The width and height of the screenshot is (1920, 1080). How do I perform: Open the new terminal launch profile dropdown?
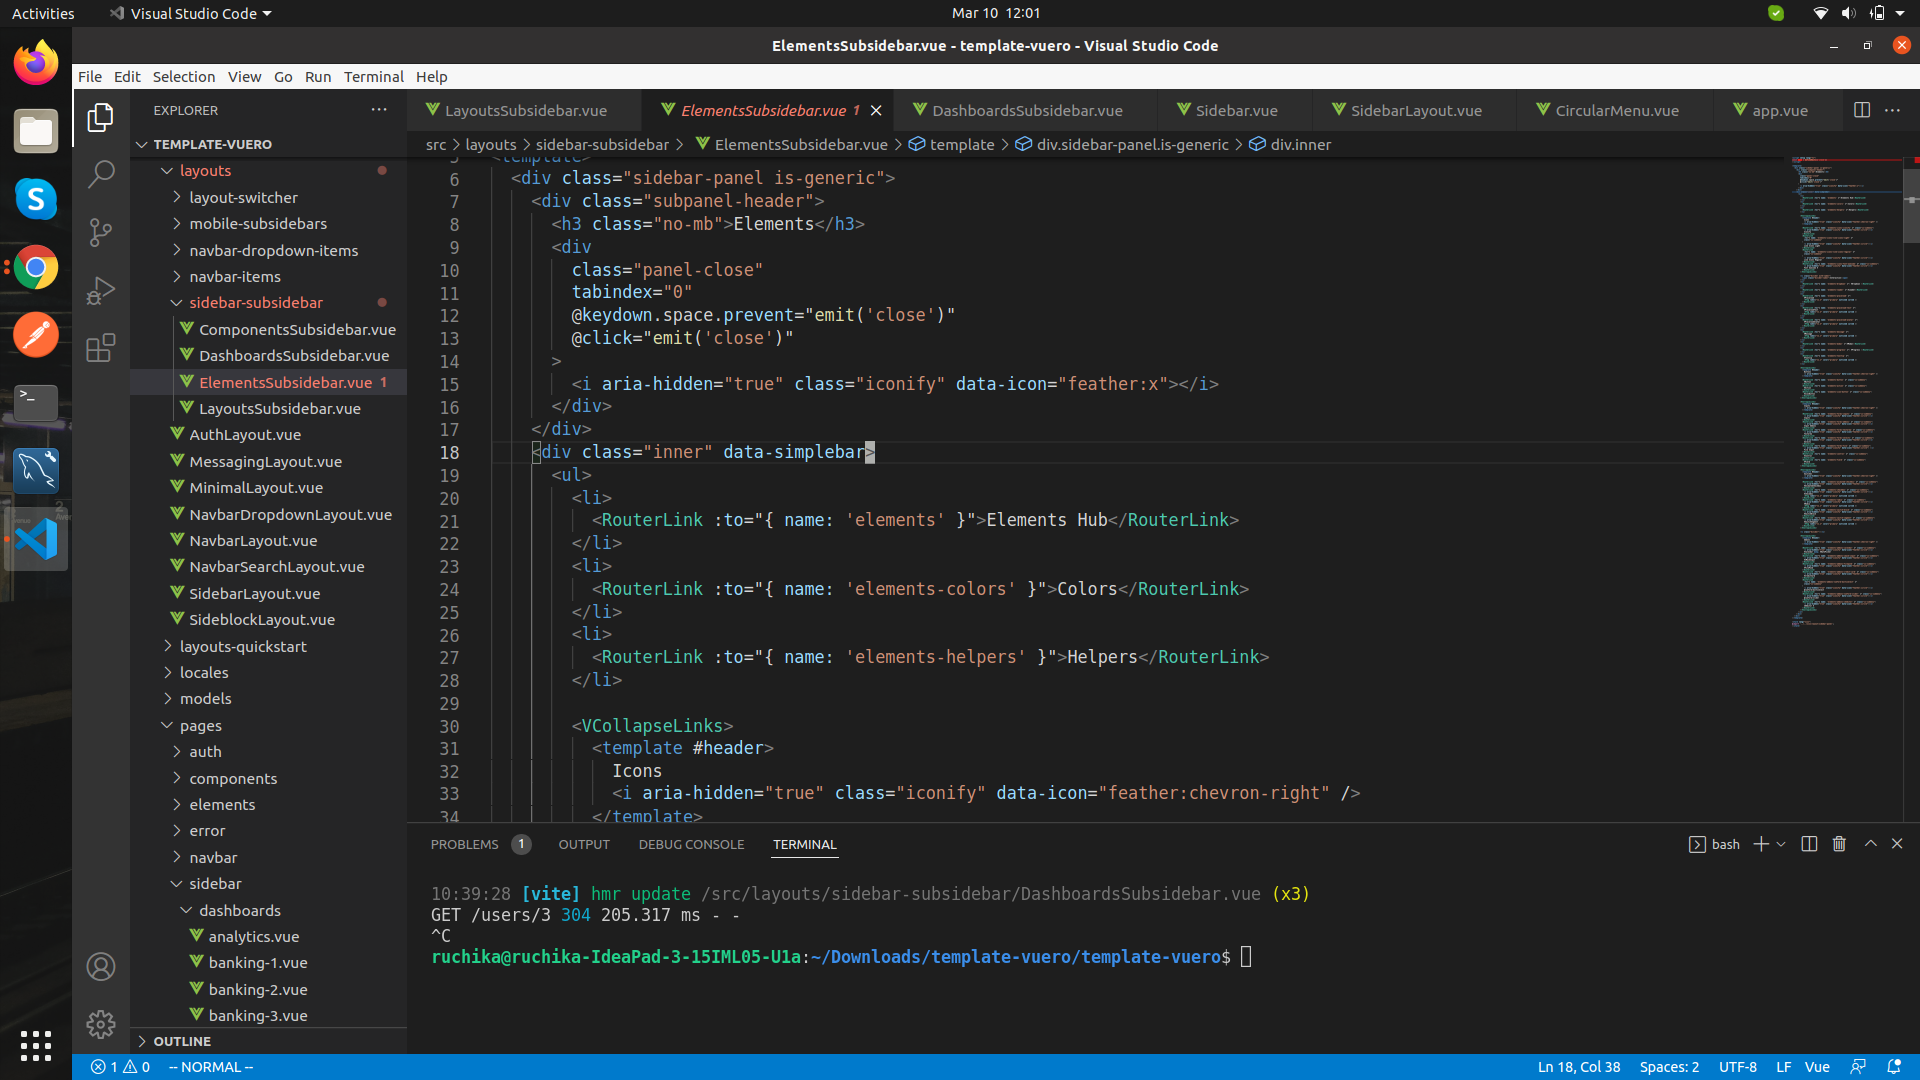point(1781,844)
